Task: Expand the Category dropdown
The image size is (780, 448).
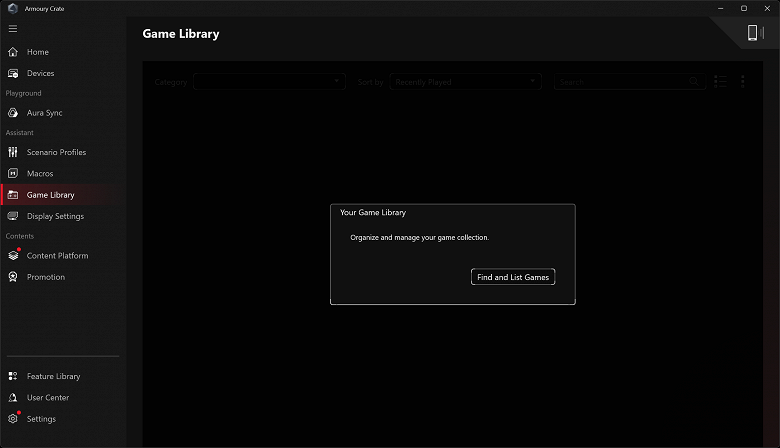Action: click(x=269, y=82)
